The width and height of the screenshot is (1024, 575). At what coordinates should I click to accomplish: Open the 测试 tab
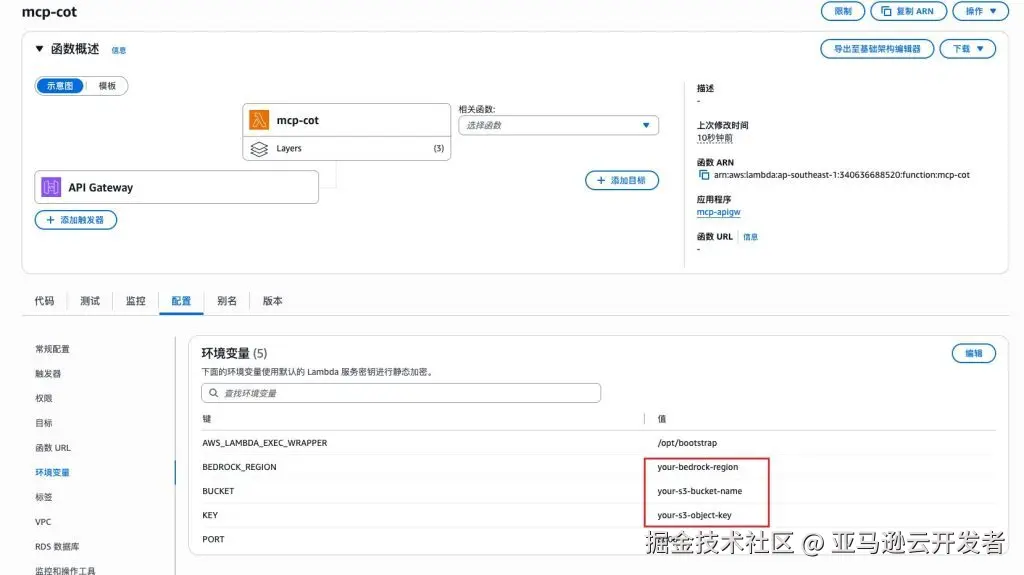coord(90,301)
